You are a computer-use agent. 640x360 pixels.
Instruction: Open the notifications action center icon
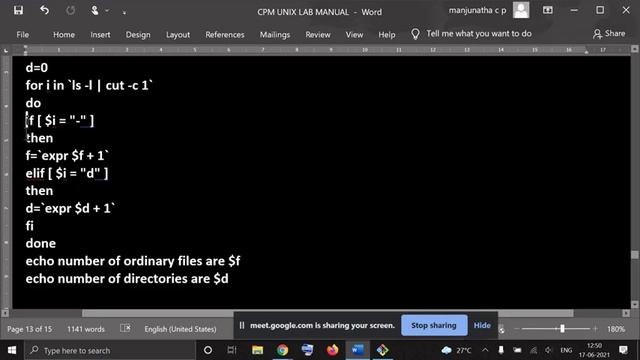click(x=623, y=350)
